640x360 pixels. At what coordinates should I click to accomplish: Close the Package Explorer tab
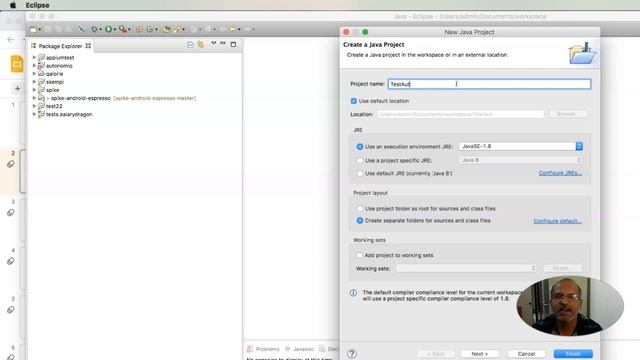coord(88,46)
